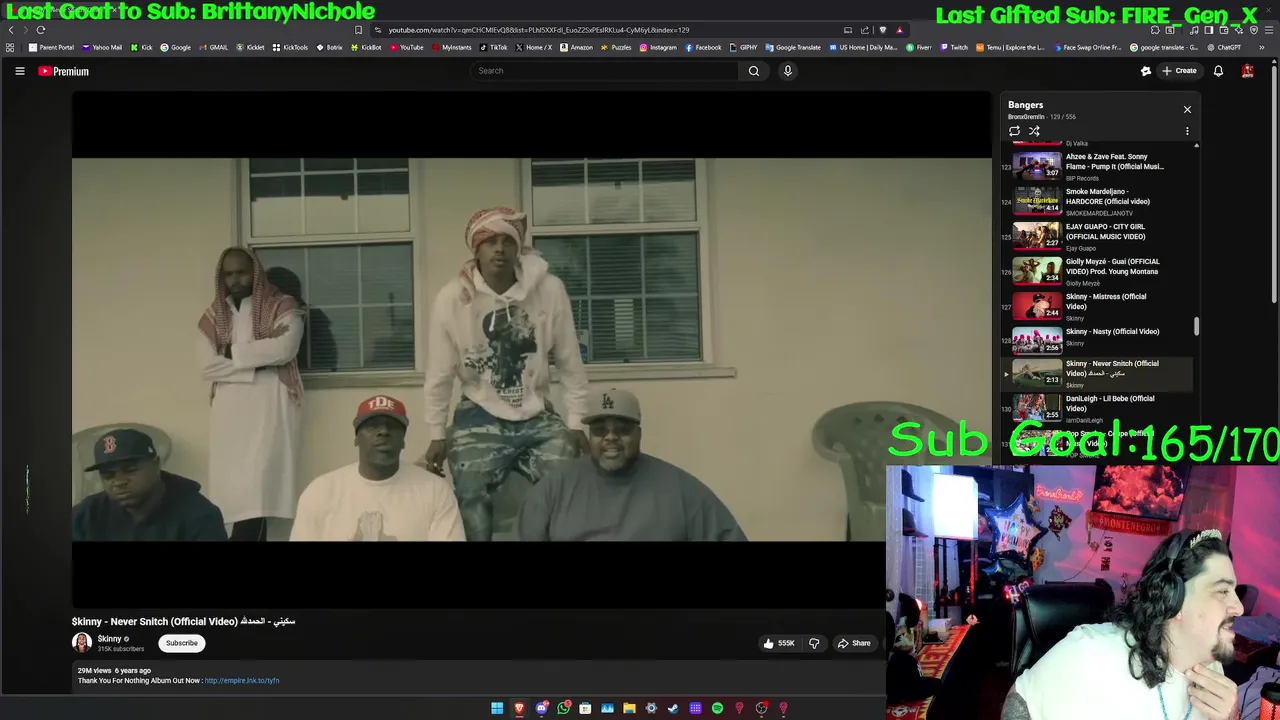
Task: Open the YouTube guide hamburger menu
Action: coord(19,71)
